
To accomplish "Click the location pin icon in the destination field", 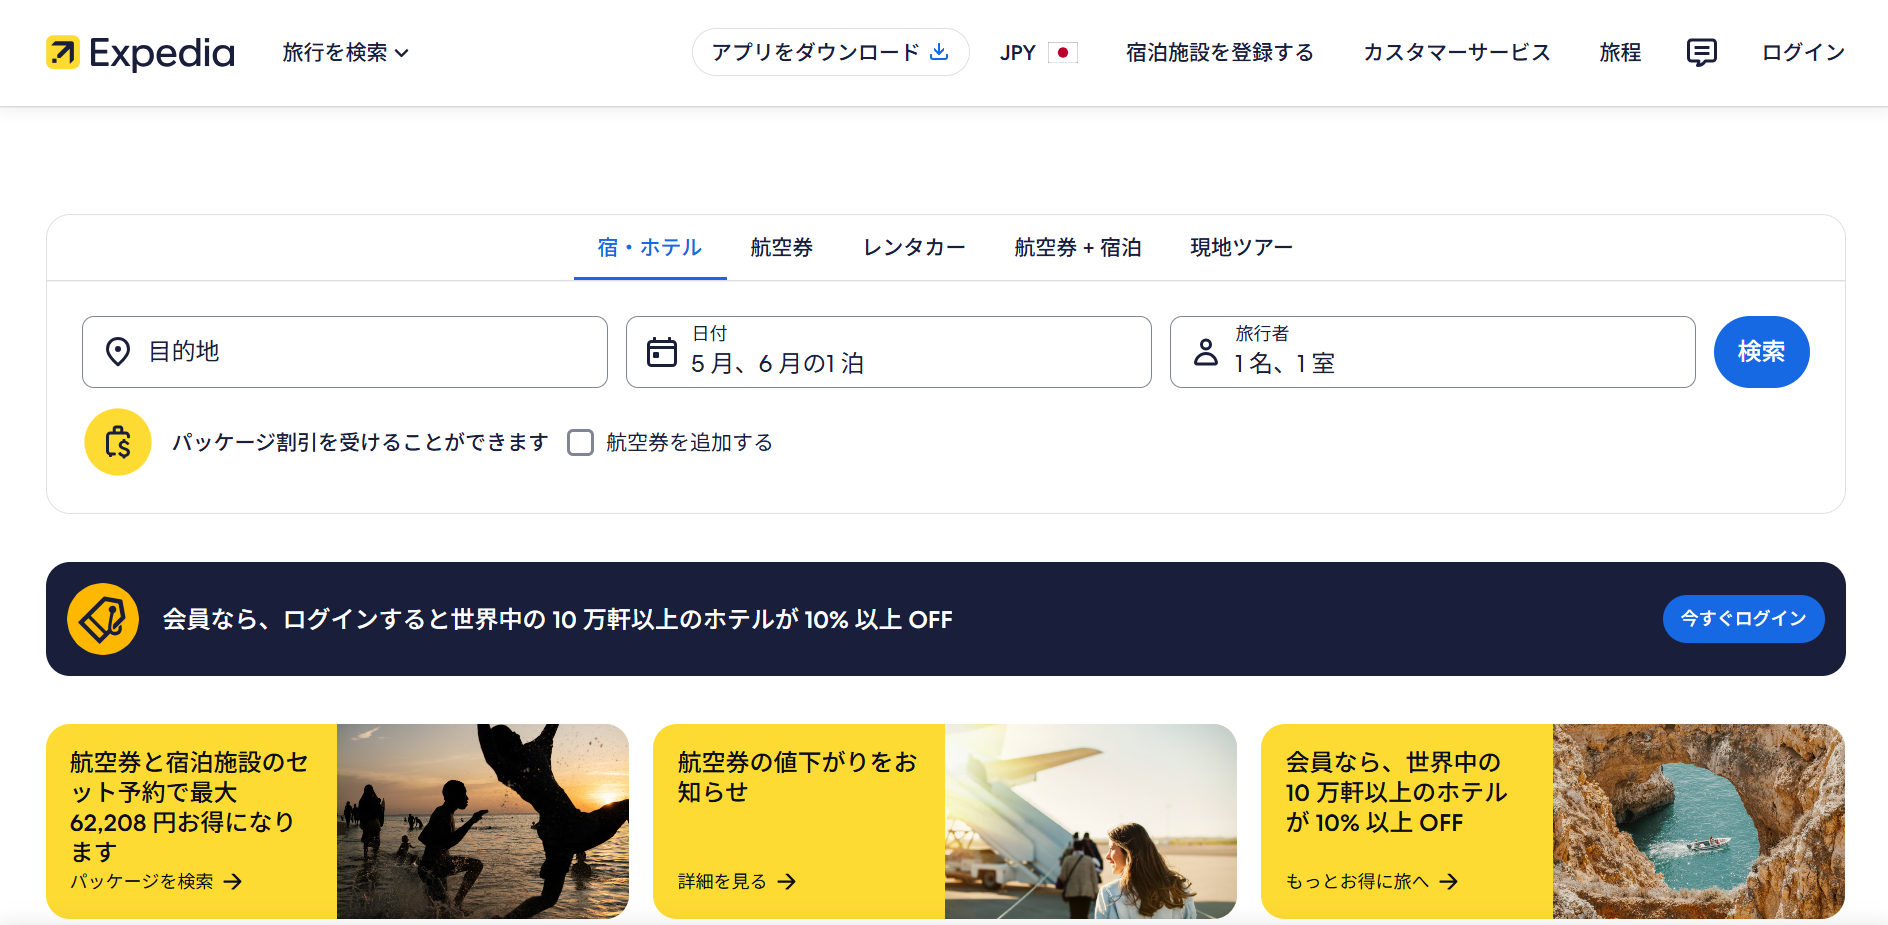I will pyautogui.click(x=118, y=352).
